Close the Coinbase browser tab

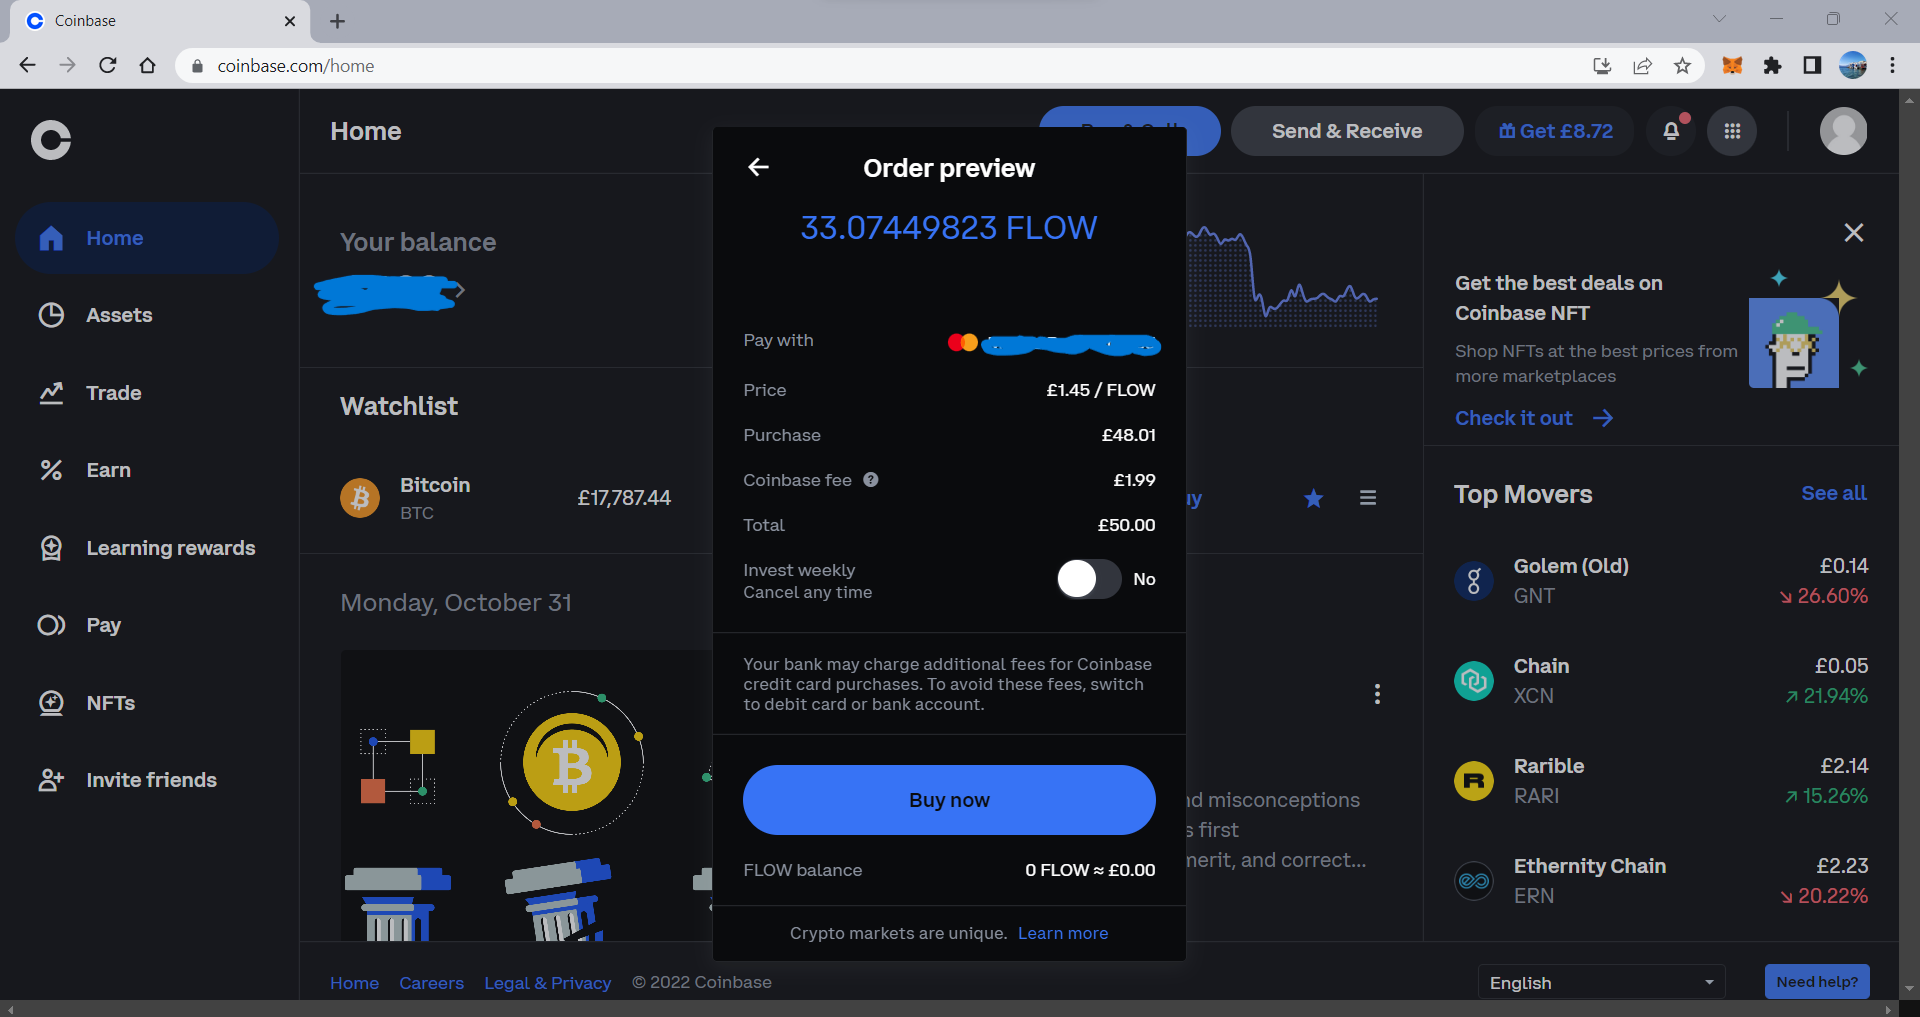[x=290, y=21]
